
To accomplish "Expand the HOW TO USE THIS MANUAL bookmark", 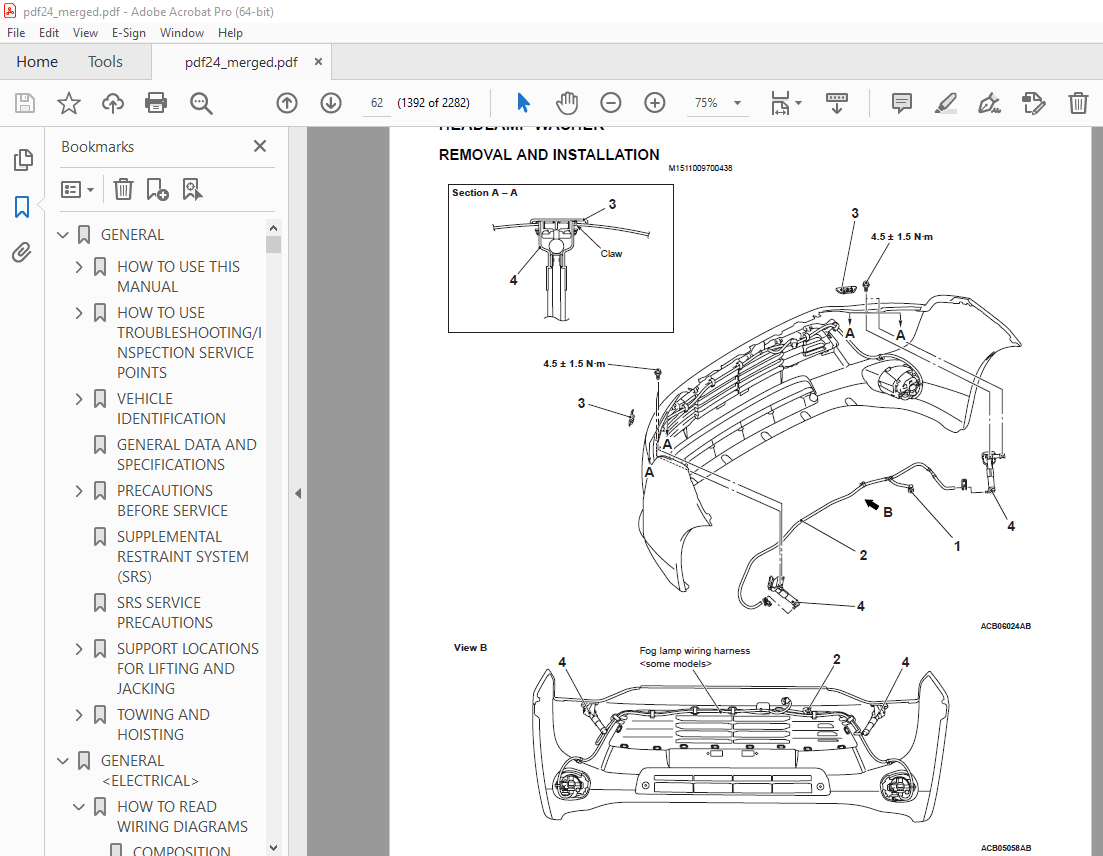I will pos(78,266).
